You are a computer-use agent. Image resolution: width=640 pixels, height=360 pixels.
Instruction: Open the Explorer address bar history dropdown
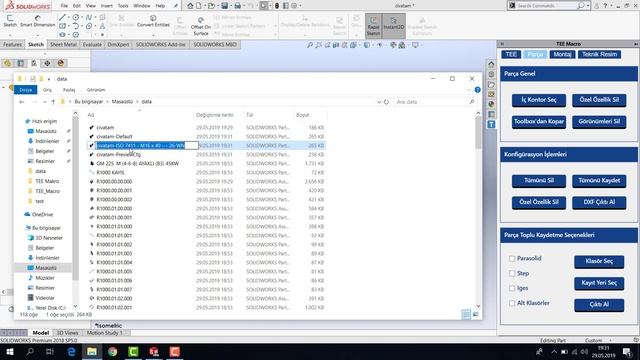click(x=379, y=102)
